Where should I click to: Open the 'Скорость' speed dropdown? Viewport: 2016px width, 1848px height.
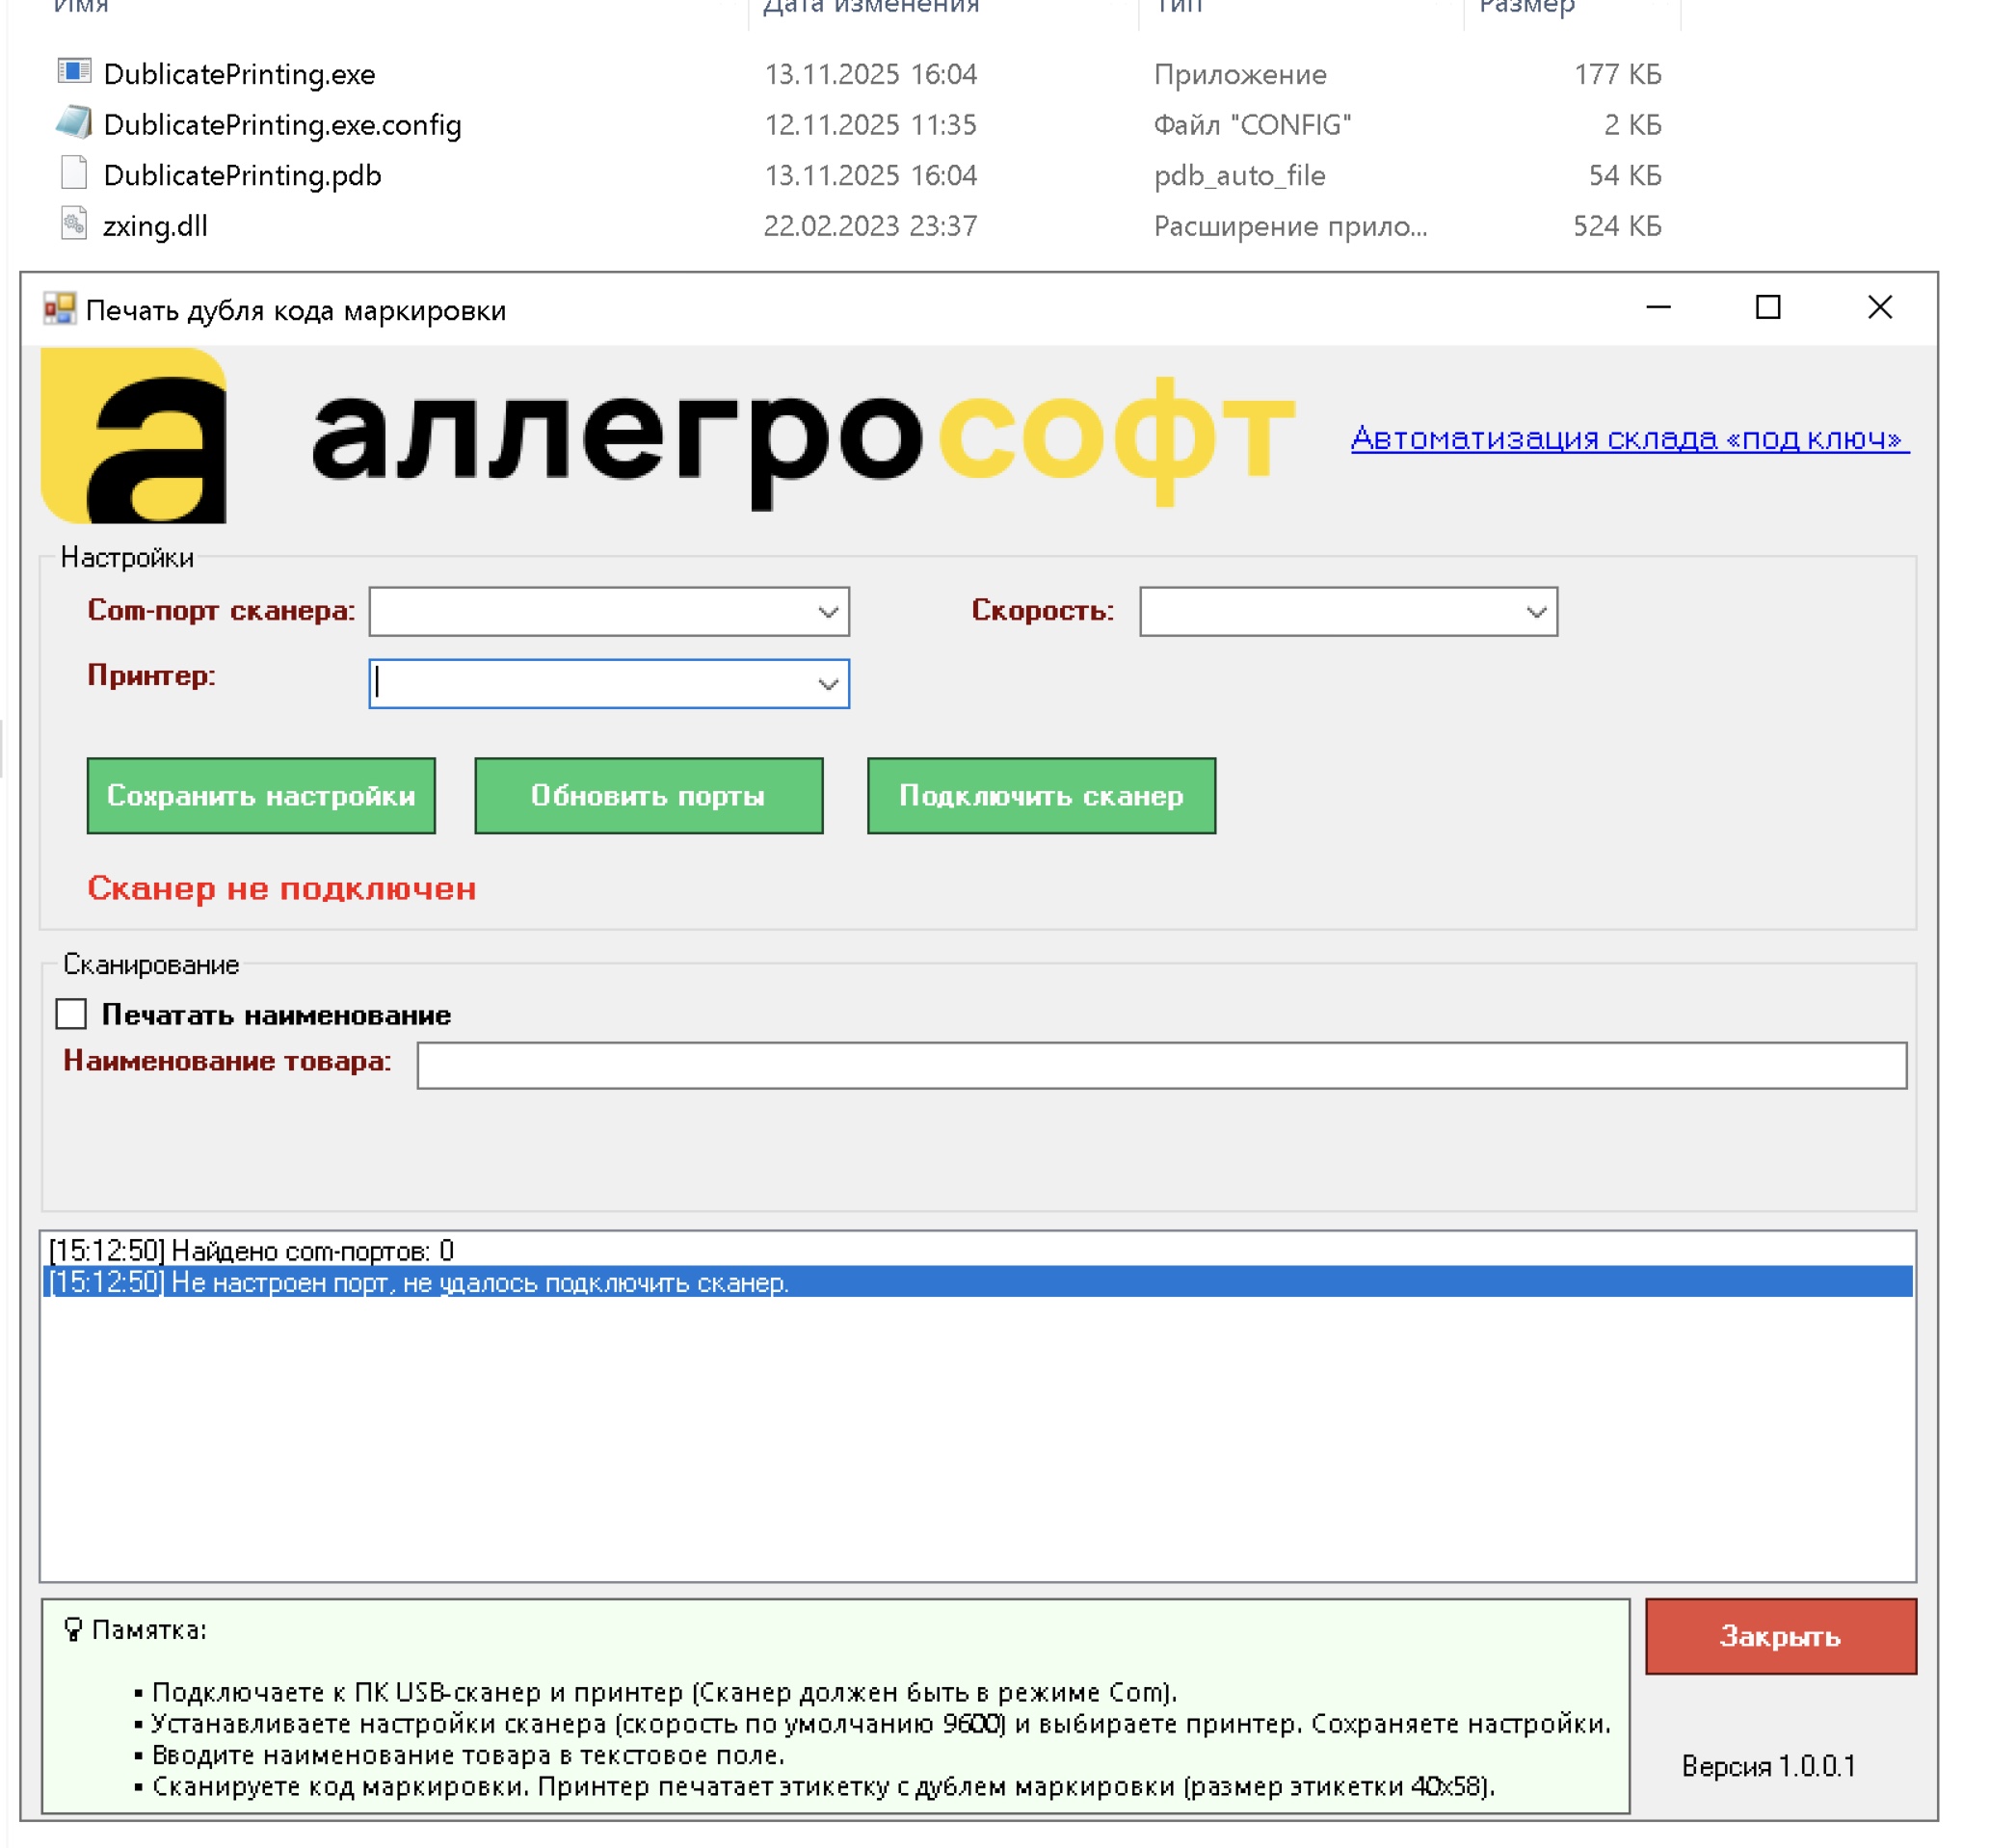pyautogui.click(x=1536, y=612)
